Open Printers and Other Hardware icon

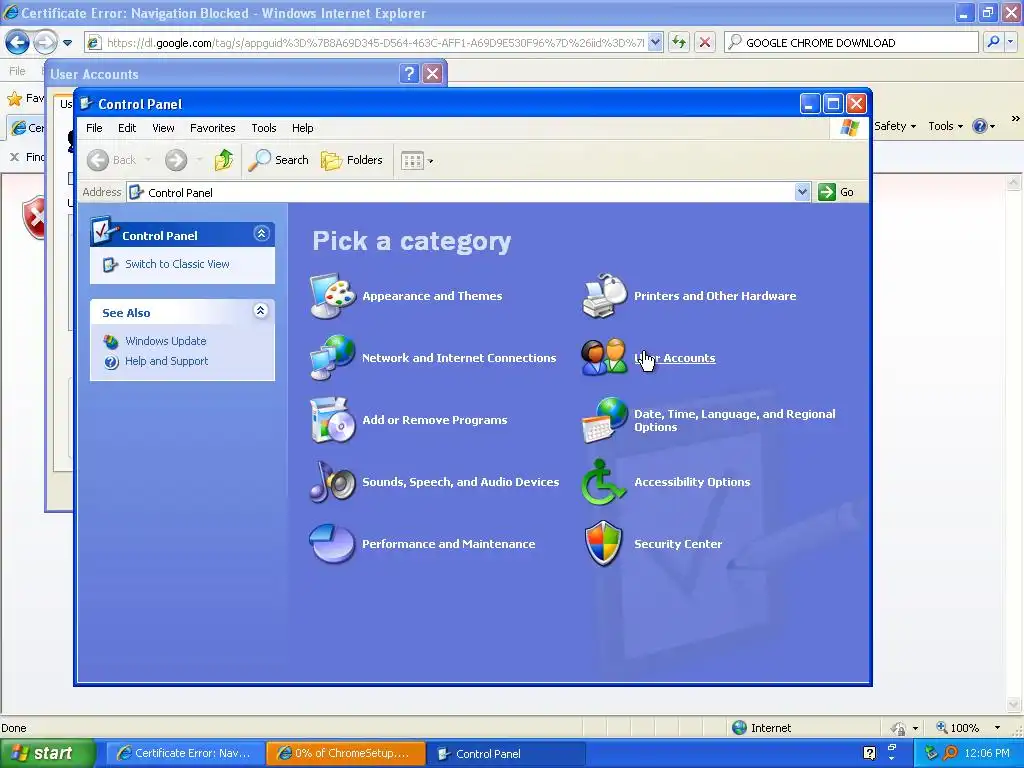(604, 296)
